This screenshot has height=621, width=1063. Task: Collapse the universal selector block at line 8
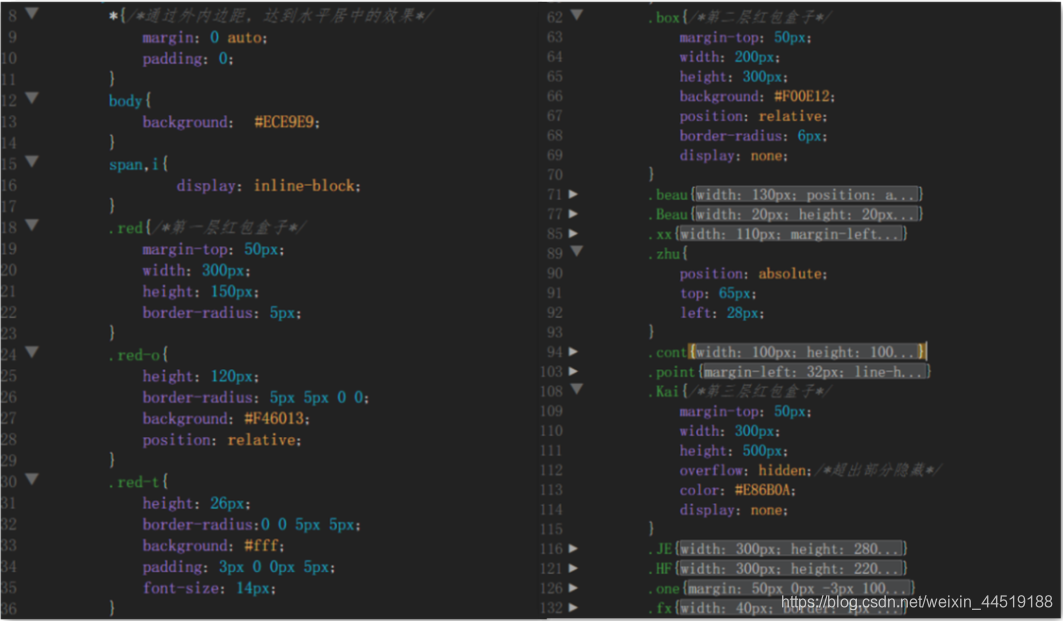pyautogui.click(x=32, y=13)
